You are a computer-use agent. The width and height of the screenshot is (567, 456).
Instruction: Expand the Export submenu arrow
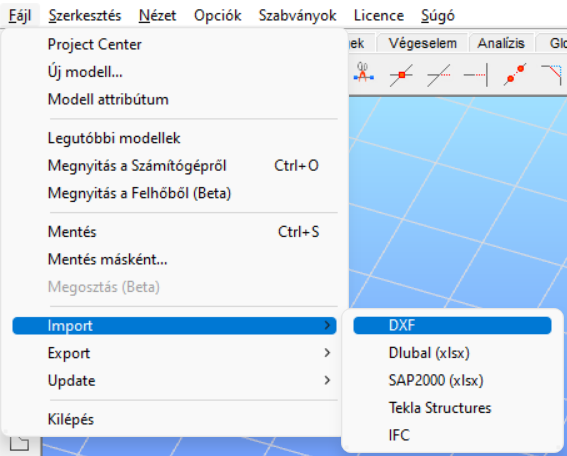pyautogui.click(x=327, y=353)
